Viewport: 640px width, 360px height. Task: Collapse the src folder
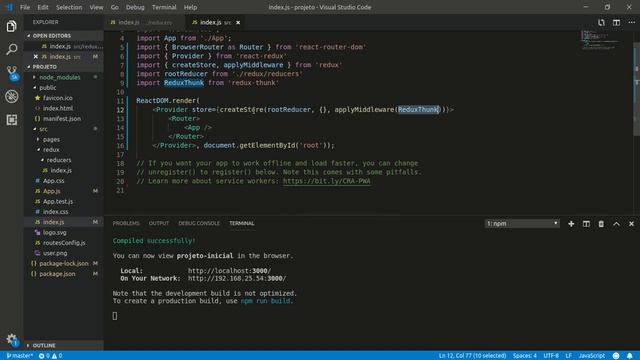coord(43,129)
